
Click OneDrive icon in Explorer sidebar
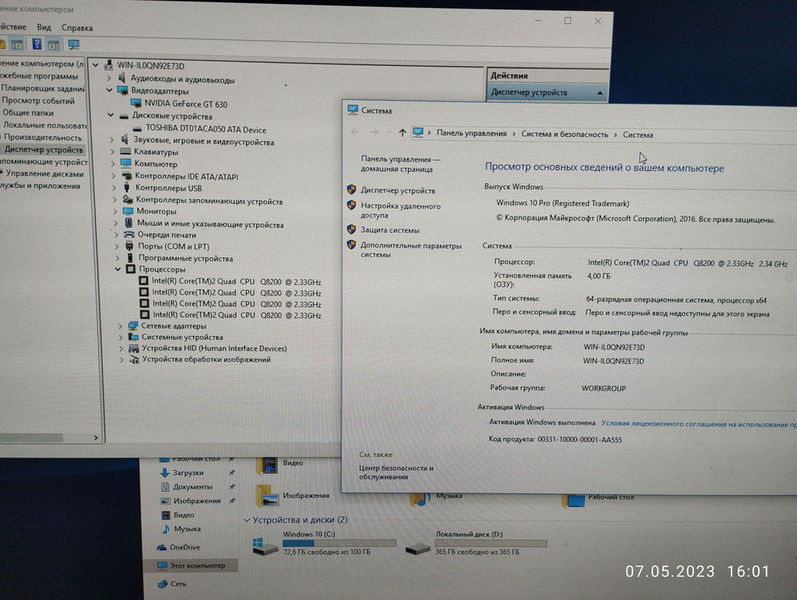(x=163, y=547)
